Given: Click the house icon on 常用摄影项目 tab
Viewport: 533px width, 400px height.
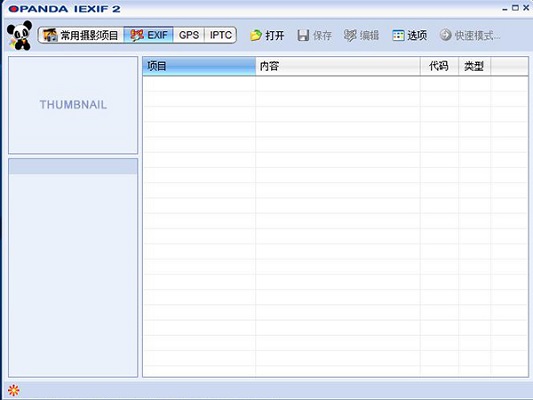Looking at the screenshot, I should click(50, 35).
